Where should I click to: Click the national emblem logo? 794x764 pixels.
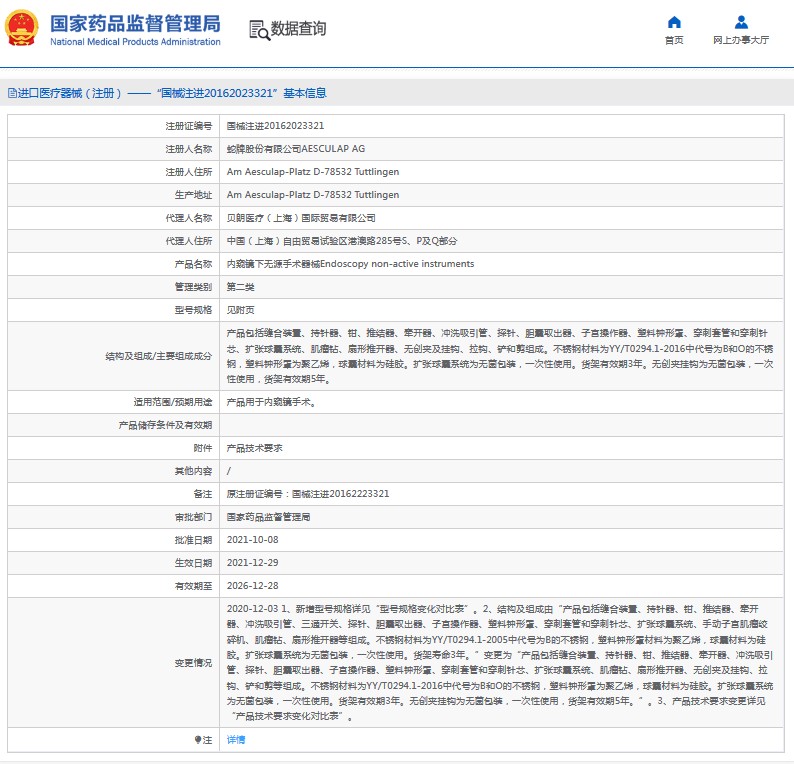click(21, 28)
